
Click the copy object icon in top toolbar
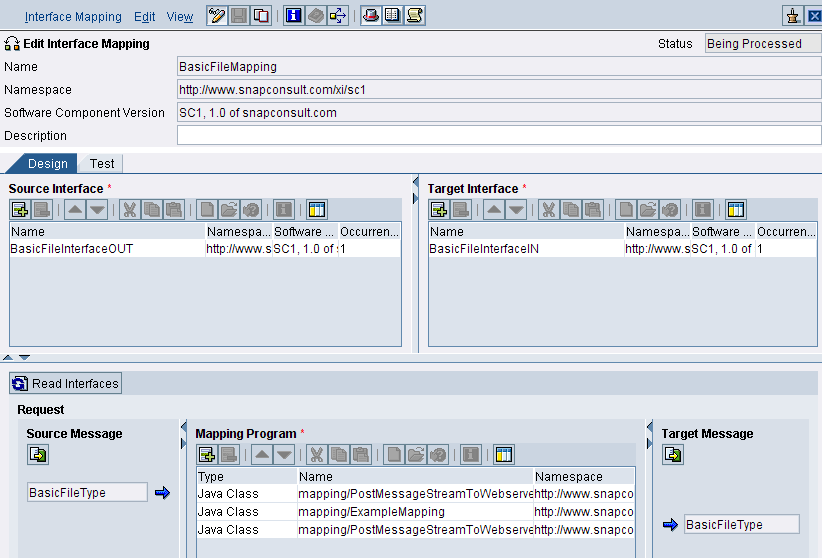tap(261, 16)
